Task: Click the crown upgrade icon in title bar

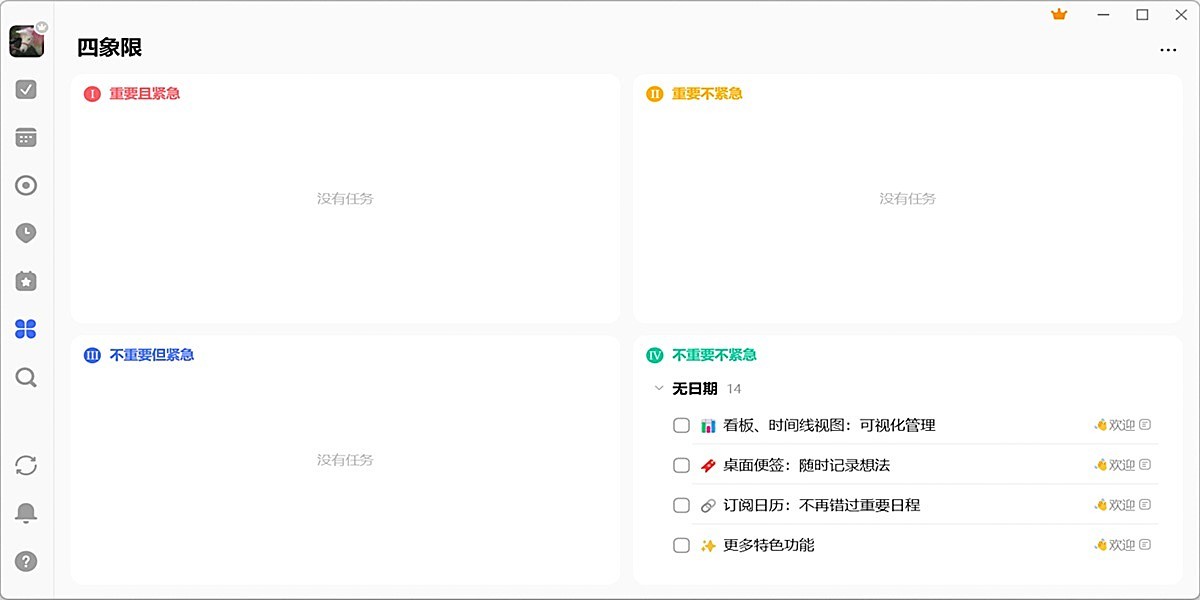Action: coord(1058,14)
